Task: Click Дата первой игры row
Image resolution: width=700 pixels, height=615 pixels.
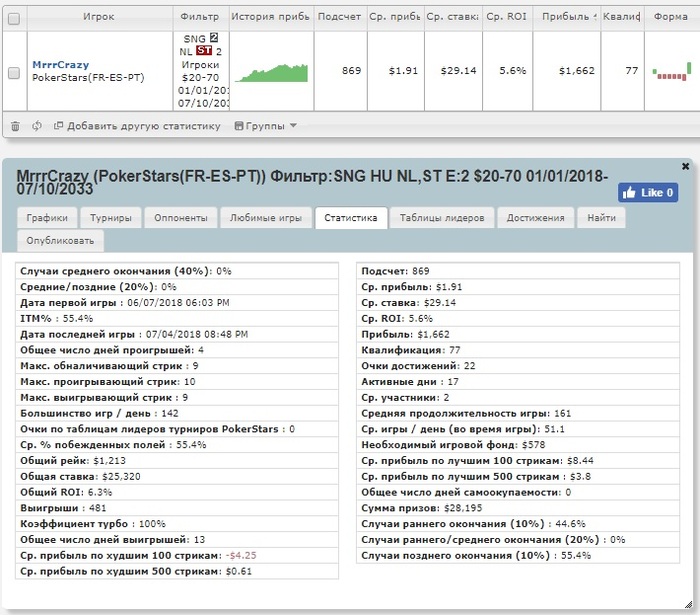Action: pyautogui.click(x=177, y=303)
